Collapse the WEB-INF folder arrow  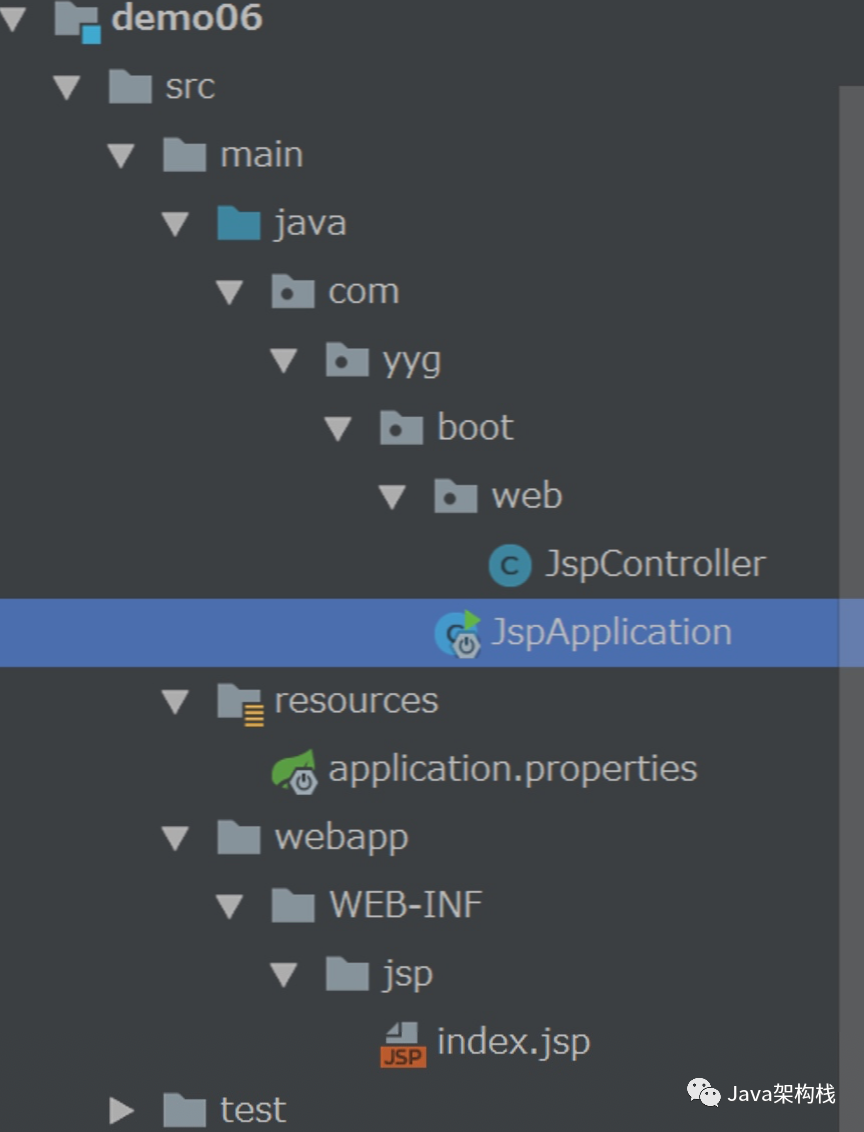coord(230,906)
